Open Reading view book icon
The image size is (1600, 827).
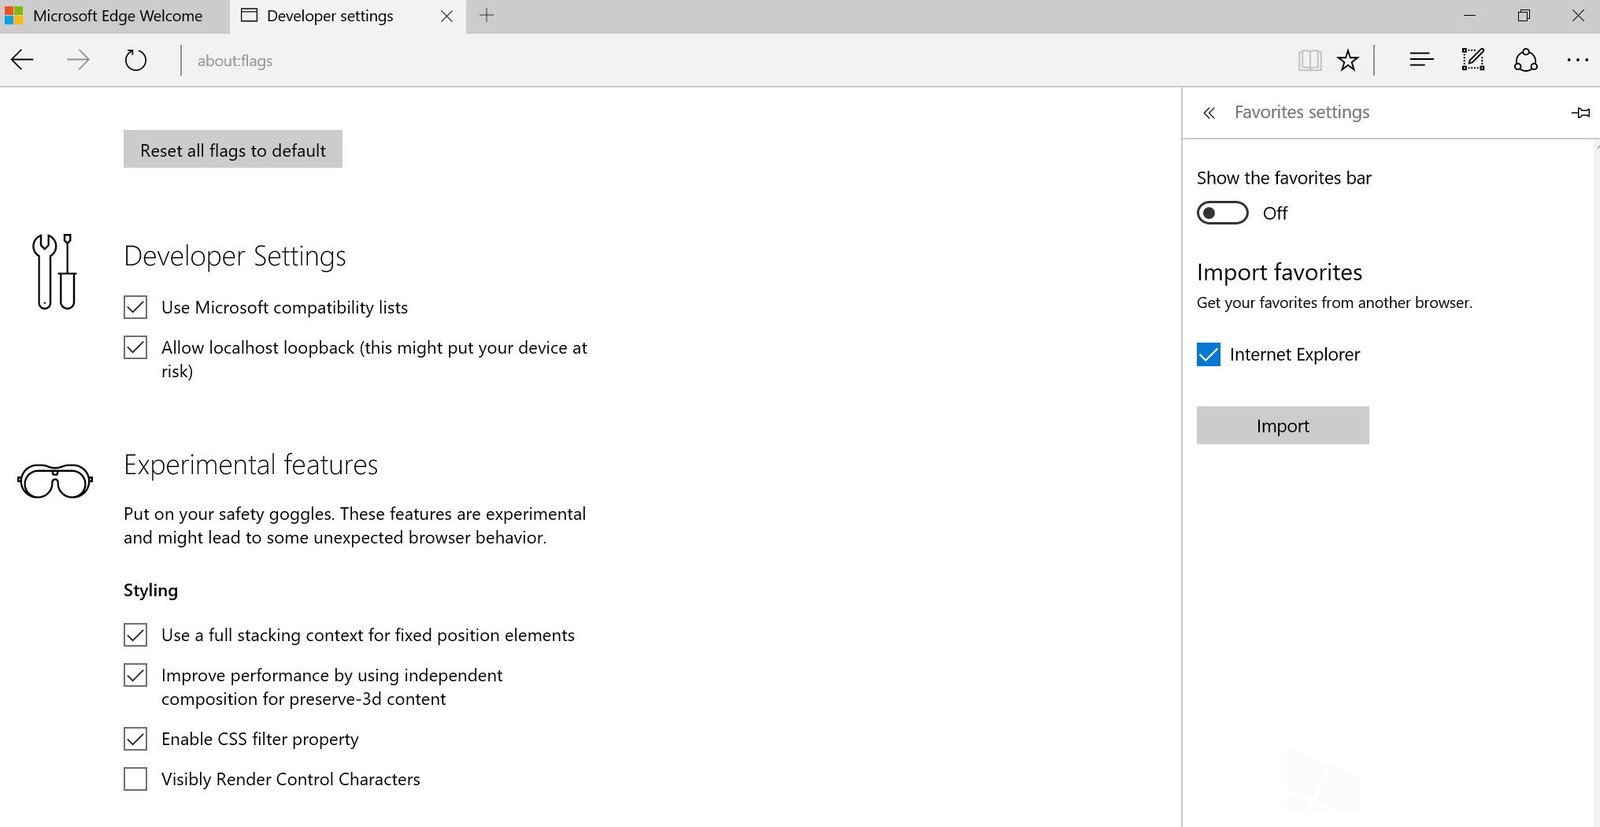[x=1309, y=60]
